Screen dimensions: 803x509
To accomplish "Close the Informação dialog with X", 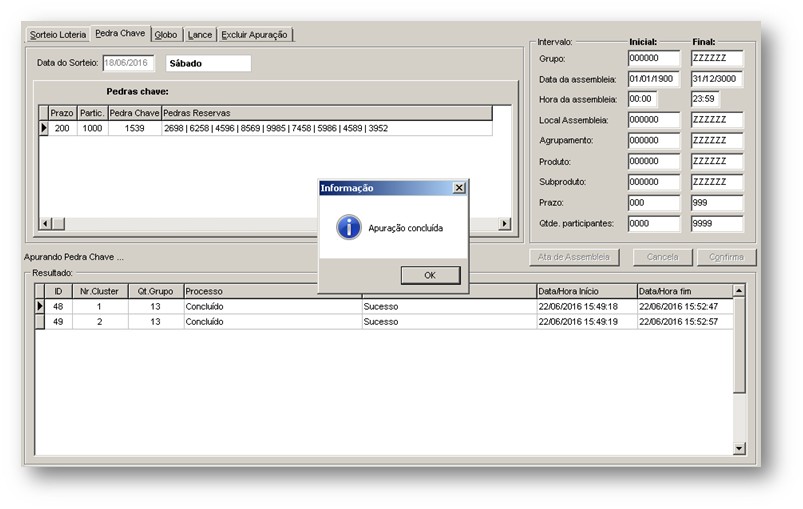I will (x=459, y=188).
